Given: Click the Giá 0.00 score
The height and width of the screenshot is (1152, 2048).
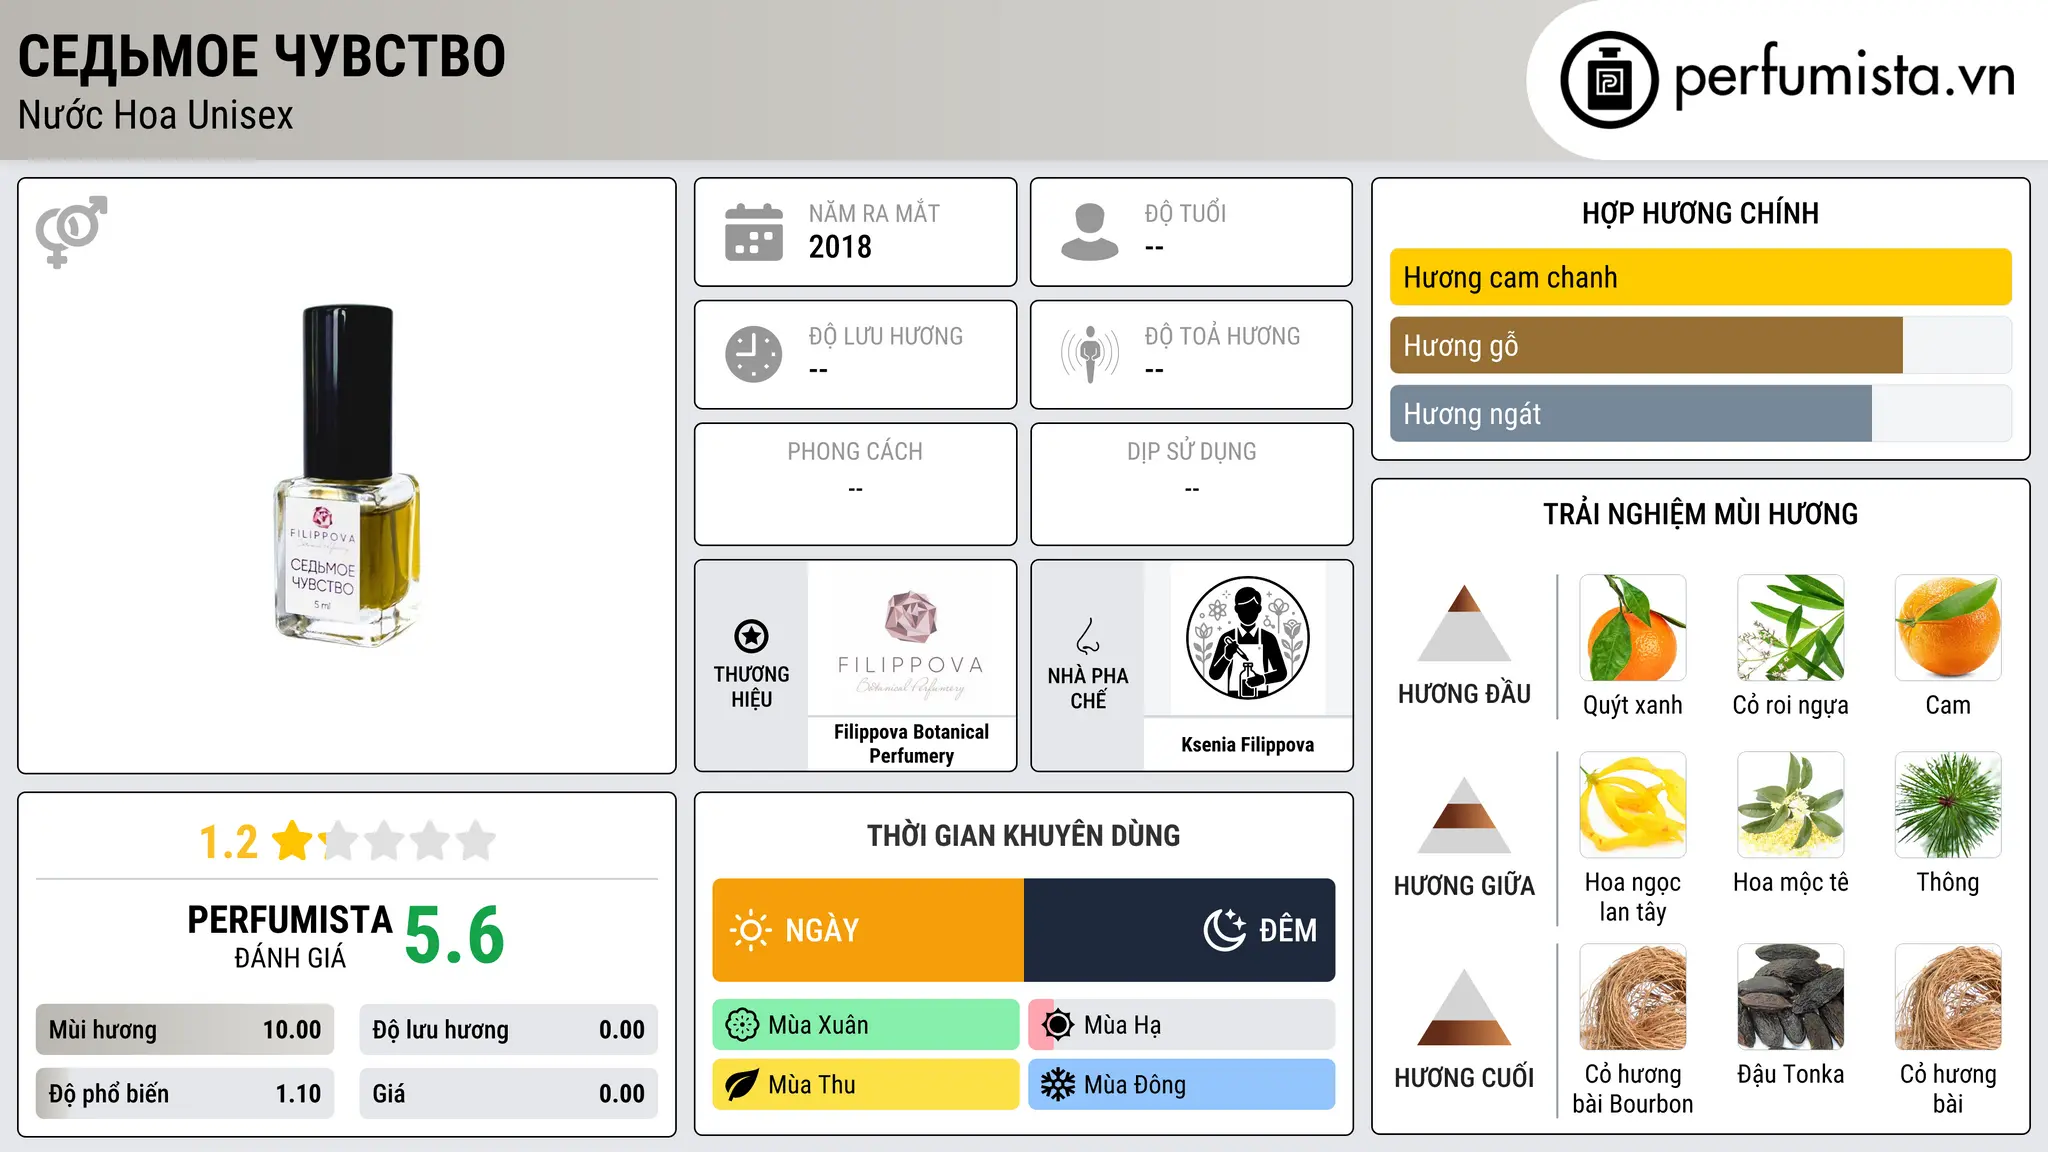Looking at the screenshot, I should coord(509,1094).
